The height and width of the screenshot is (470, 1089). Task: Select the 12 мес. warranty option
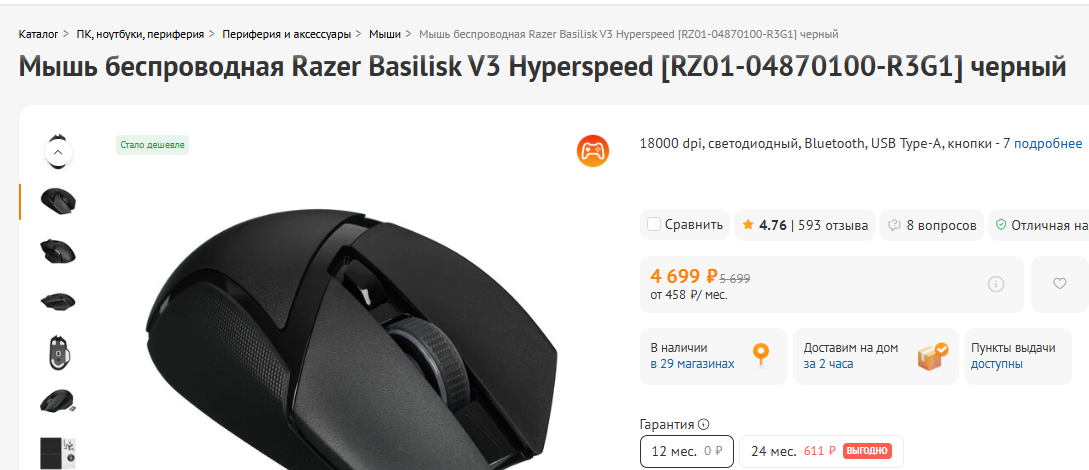click(x=687, y=451)
